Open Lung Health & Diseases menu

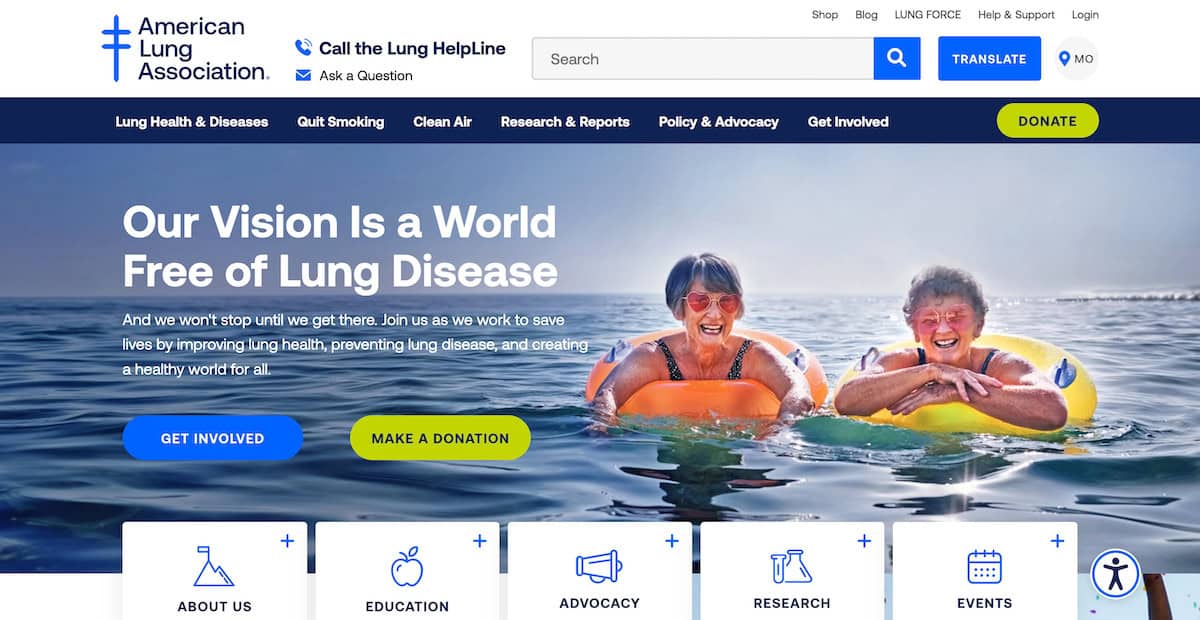(x=192, y=121)
